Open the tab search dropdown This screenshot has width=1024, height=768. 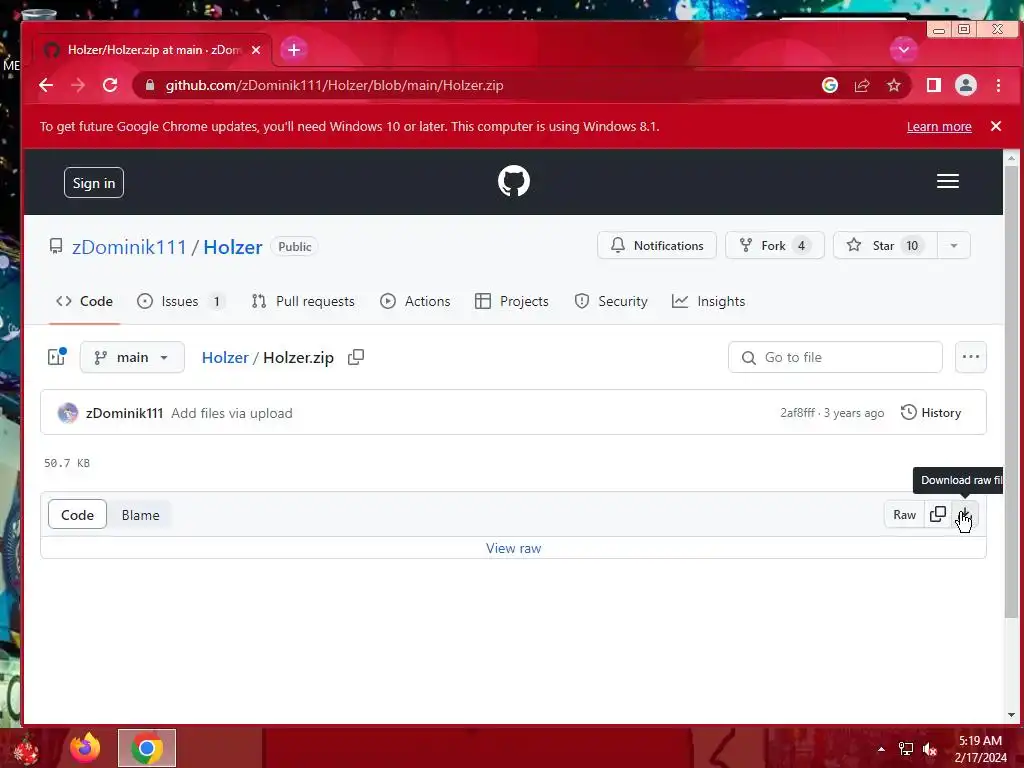903,50
